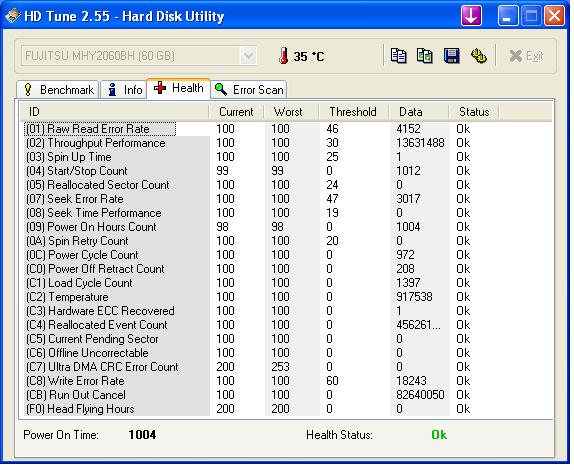
Task: Minimize the HD Tune window
Action: (507, 16)
